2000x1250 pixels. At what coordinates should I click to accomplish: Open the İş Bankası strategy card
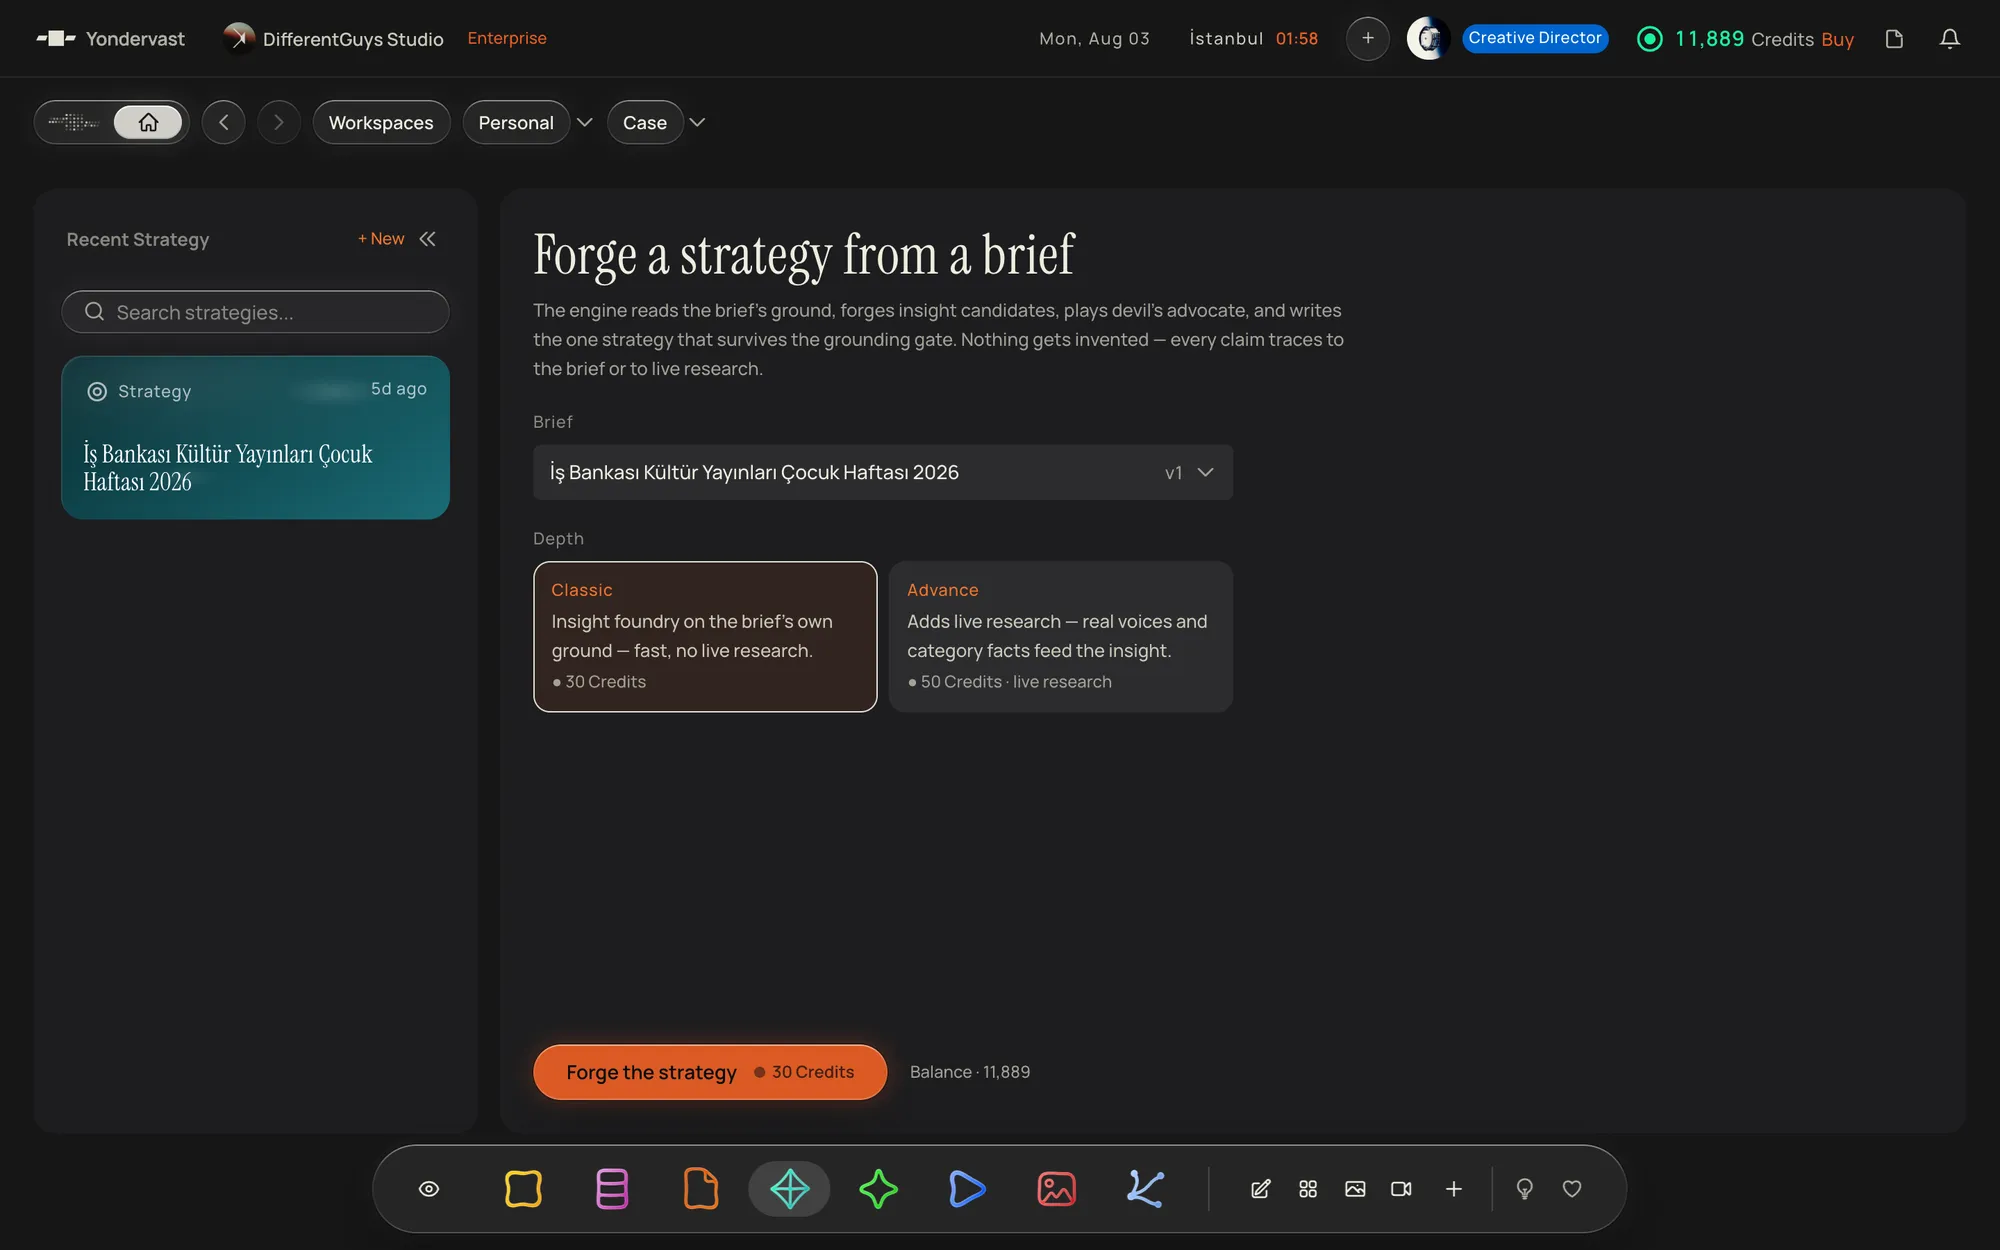pyautogui.click(x=255, y=437)
